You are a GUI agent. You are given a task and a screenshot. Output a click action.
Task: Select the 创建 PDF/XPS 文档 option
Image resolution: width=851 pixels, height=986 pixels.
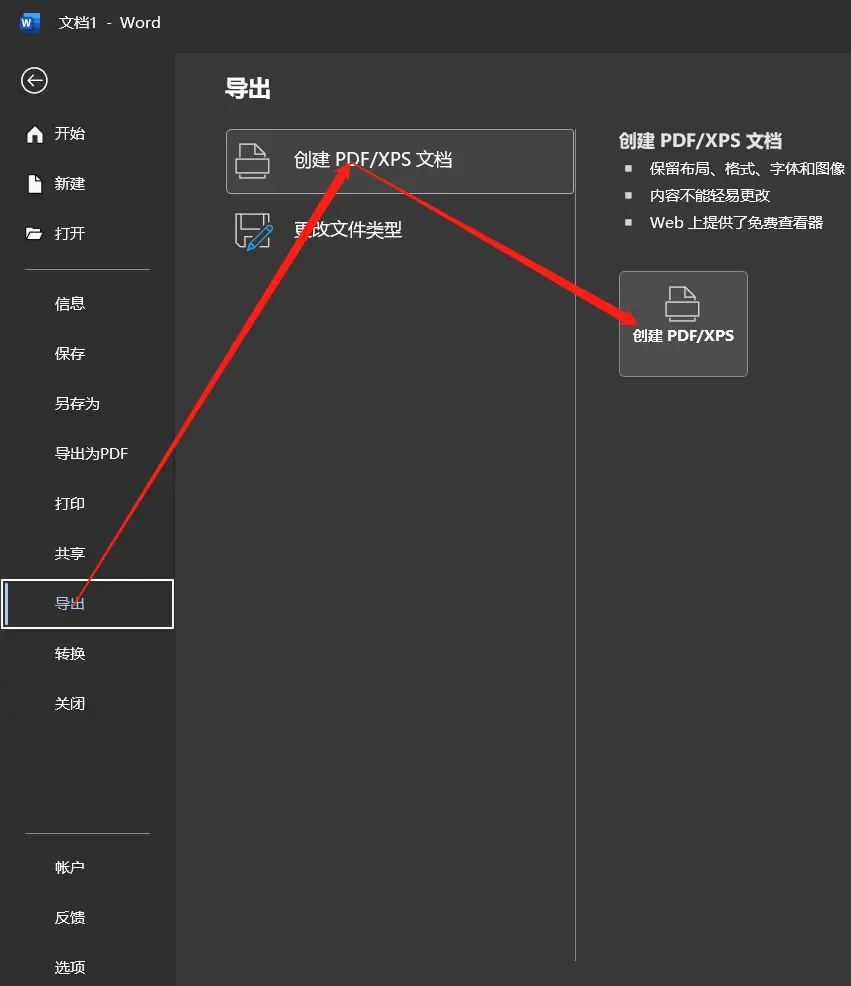tap(400, 162)
